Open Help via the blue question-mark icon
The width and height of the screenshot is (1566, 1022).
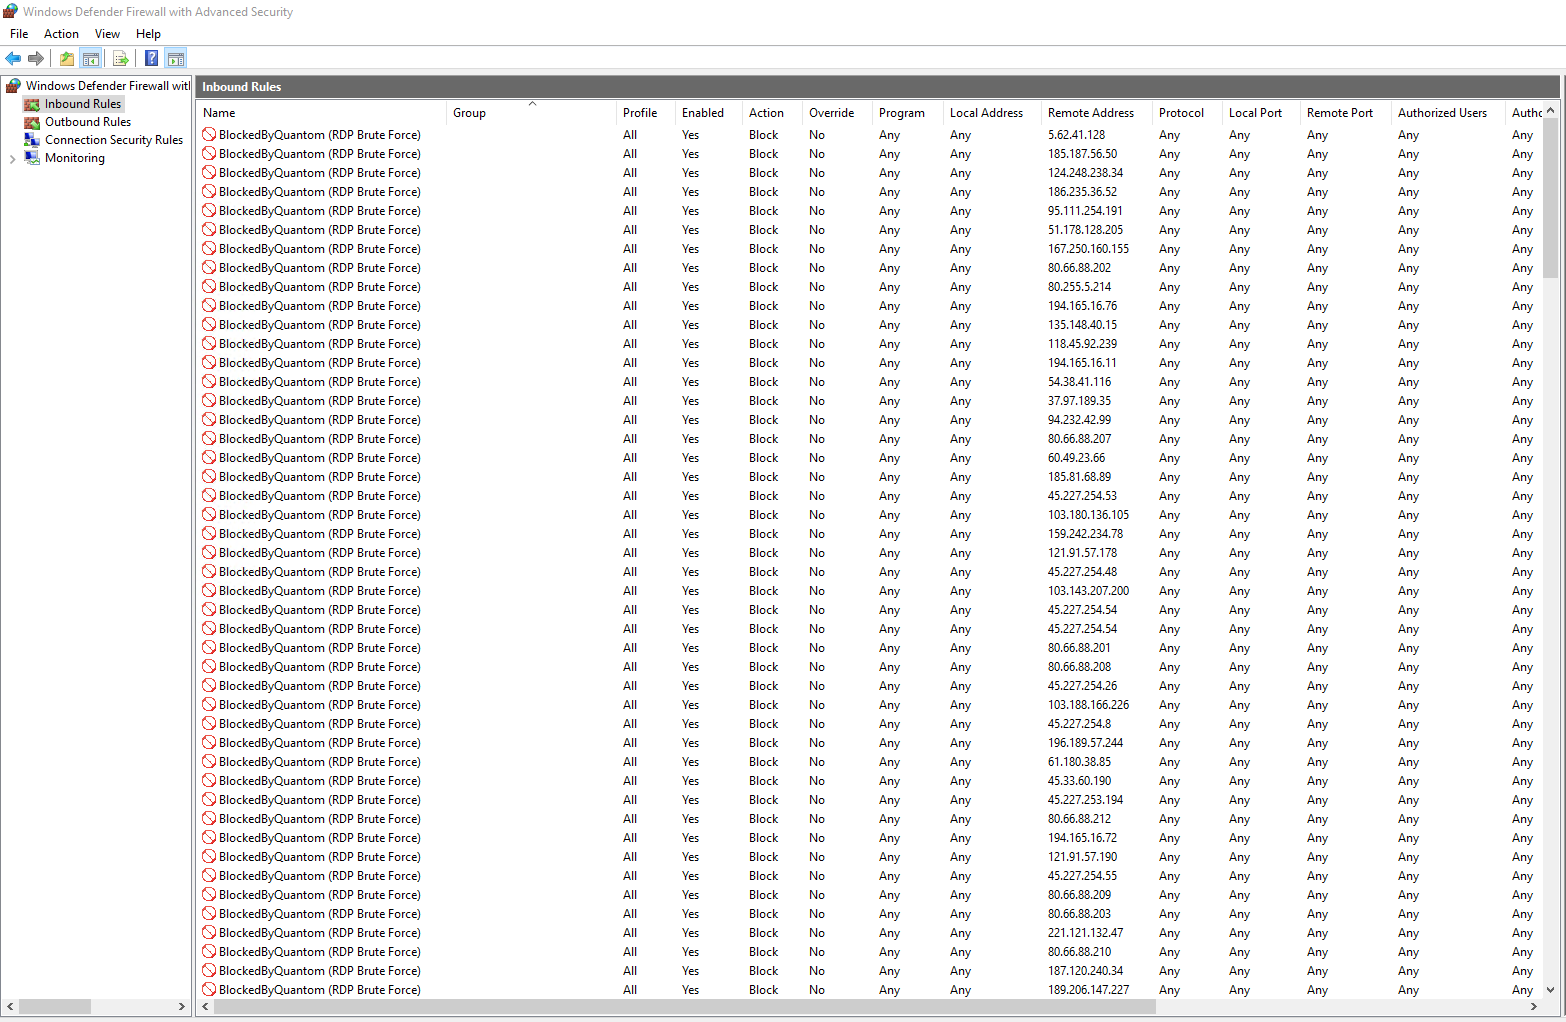coord(152,59)
